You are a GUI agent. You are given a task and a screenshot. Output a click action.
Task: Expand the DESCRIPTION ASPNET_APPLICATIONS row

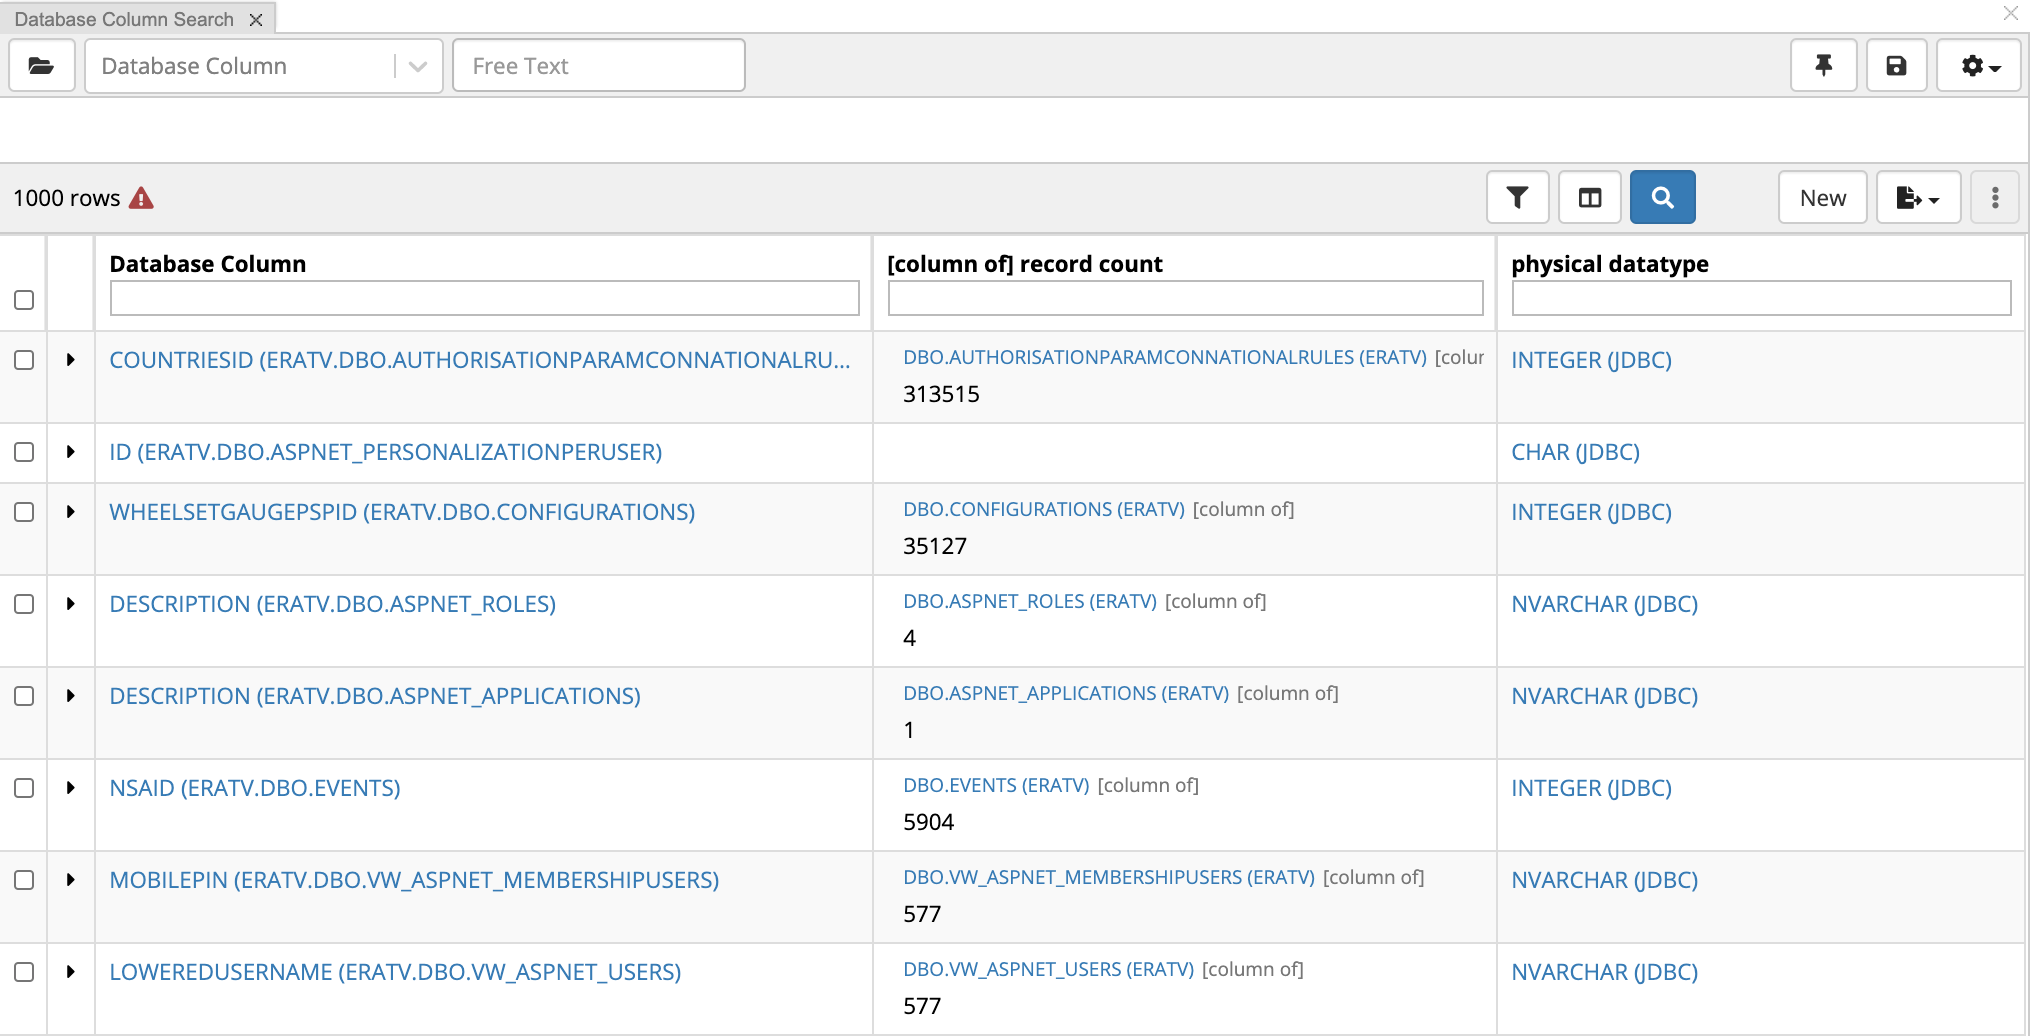(x=70, y=696)
